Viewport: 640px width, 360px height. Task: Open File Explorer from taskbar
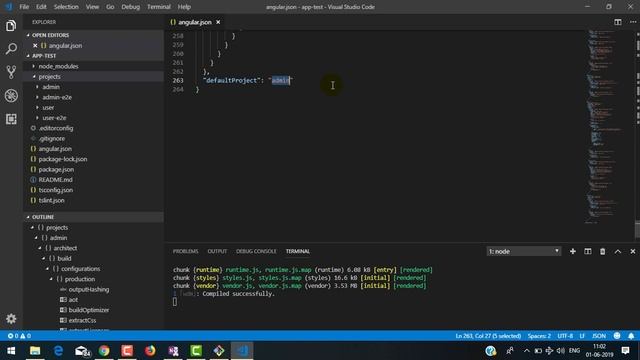click(x=35, y=351)
